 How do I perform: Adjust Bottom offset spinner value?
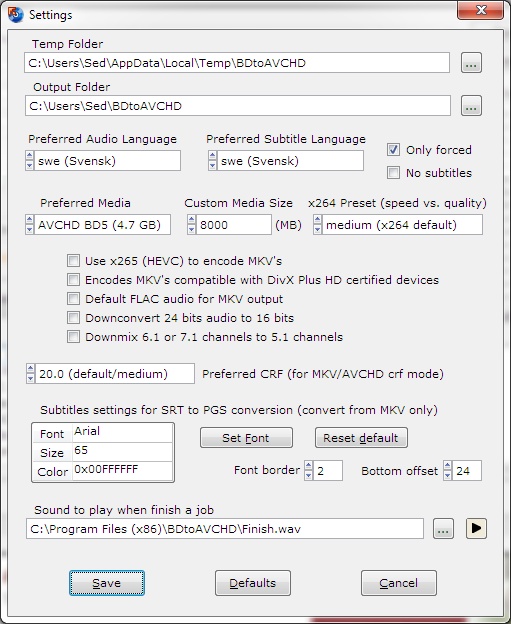[x=448, y=471]
